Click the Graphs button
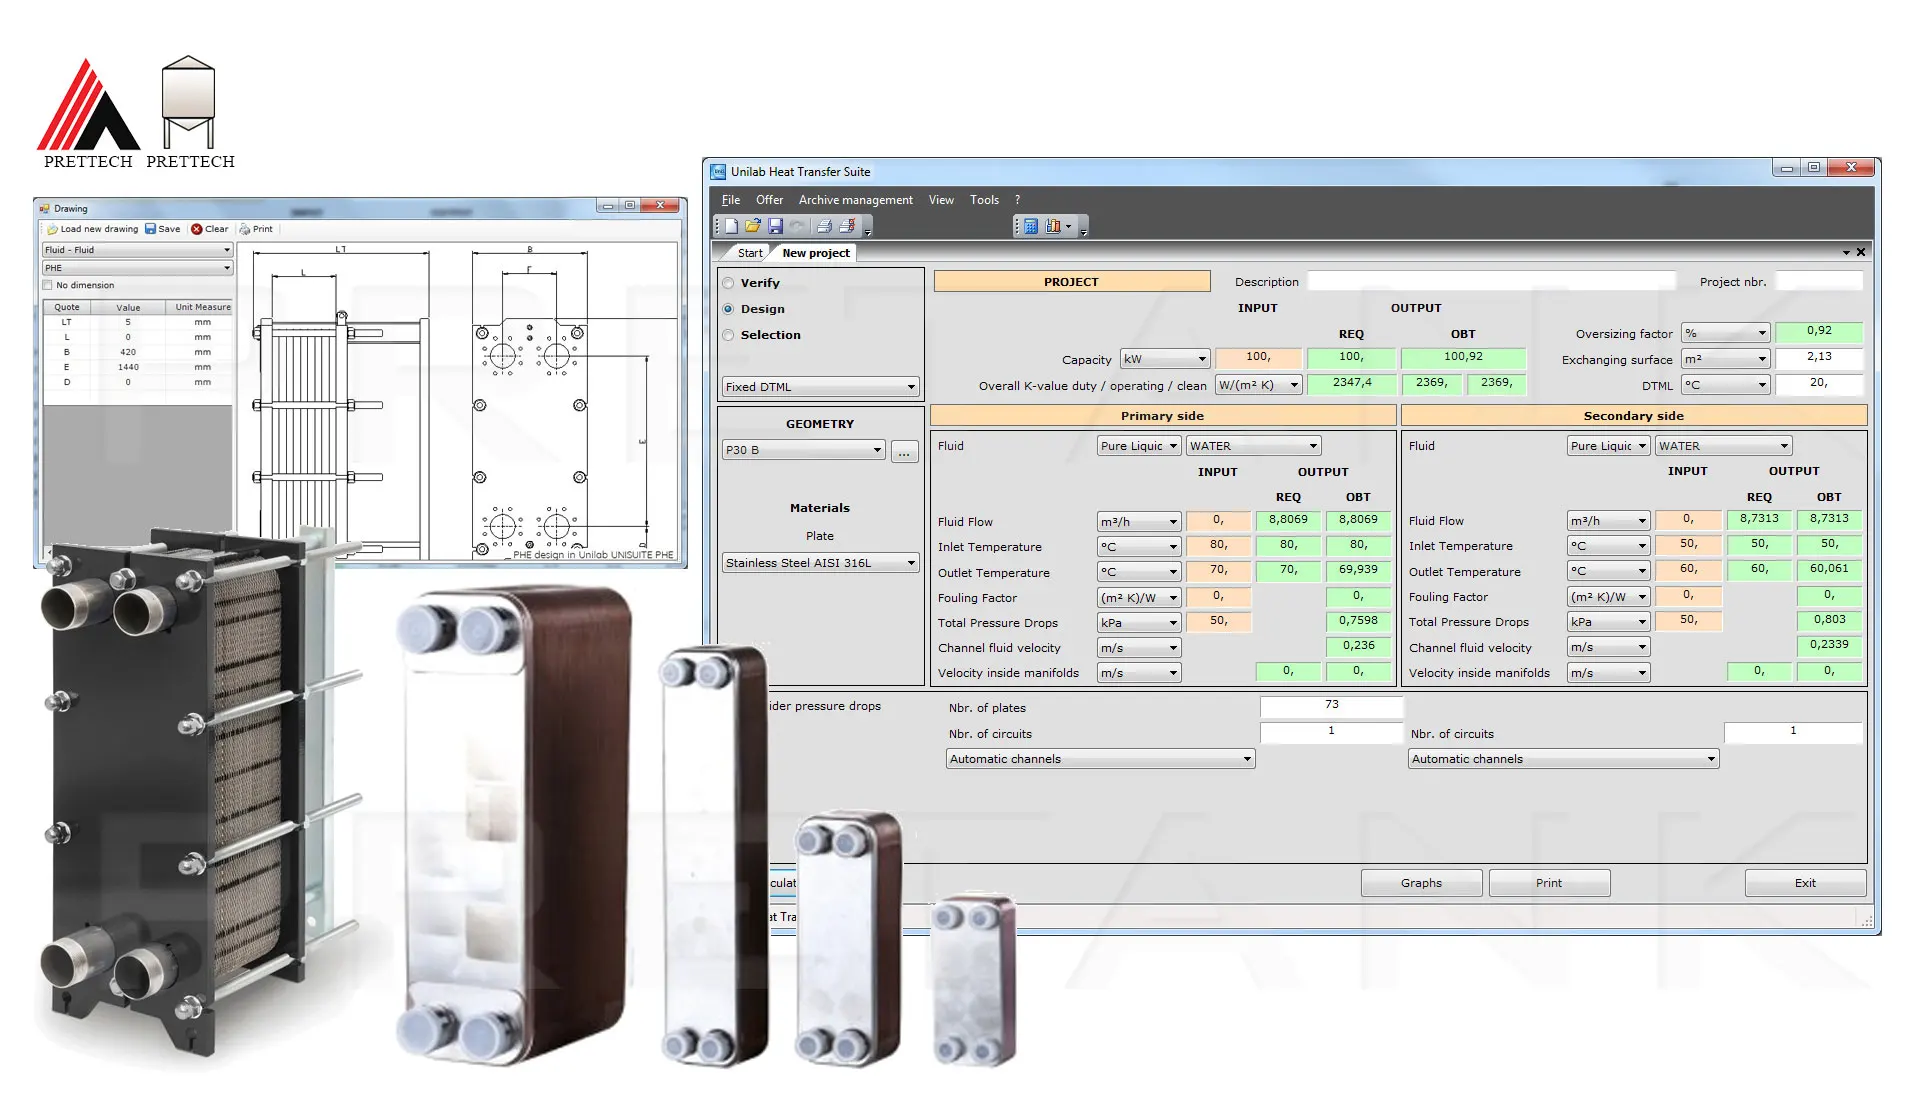 coord(1421,883)
